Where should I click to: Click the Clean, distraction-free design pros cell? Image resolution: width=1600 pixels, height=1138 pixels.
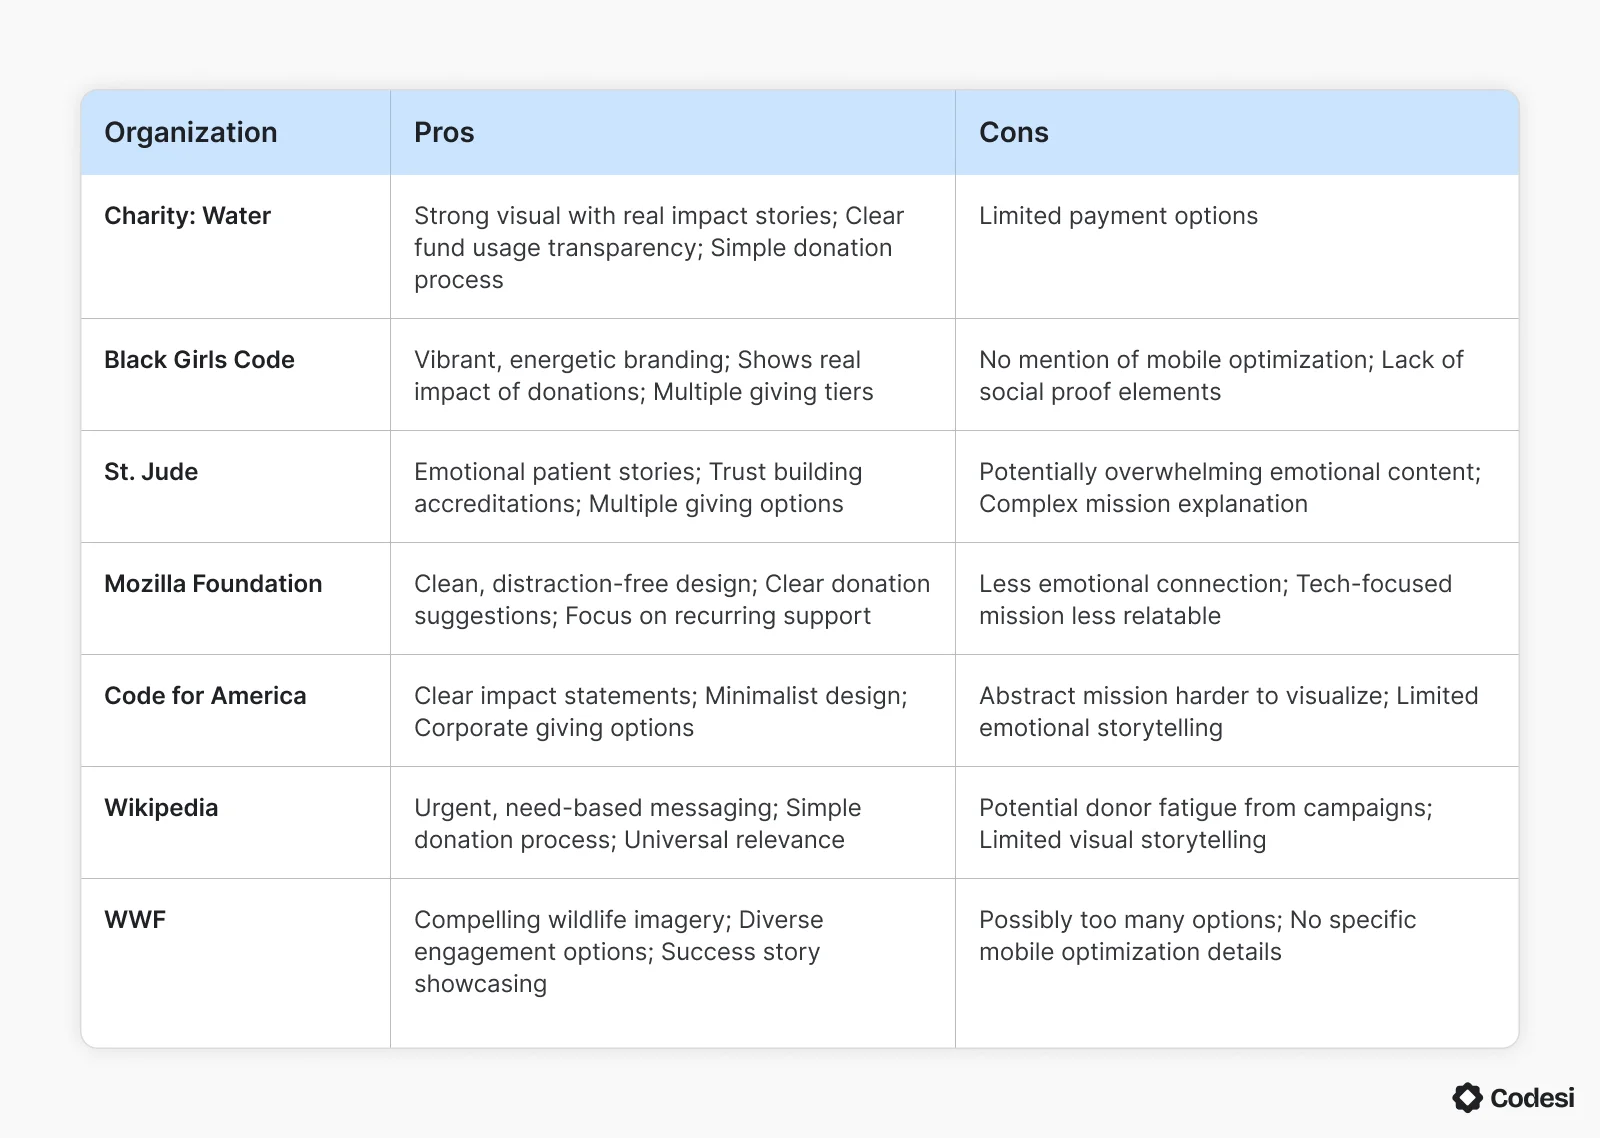[x=672, y=600]
